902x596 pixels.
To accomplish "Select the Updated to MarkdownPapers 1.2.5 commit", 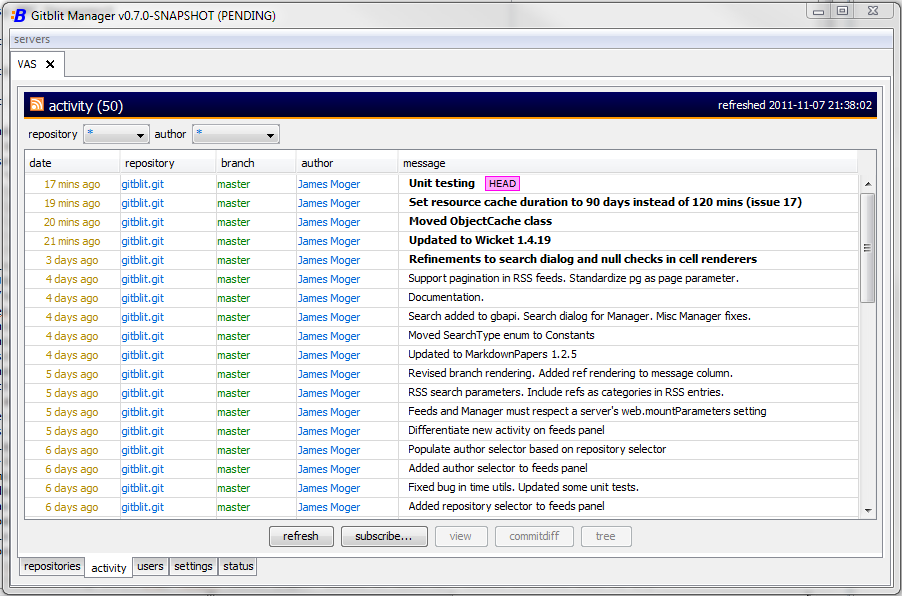I will click(x=492, y=354).
